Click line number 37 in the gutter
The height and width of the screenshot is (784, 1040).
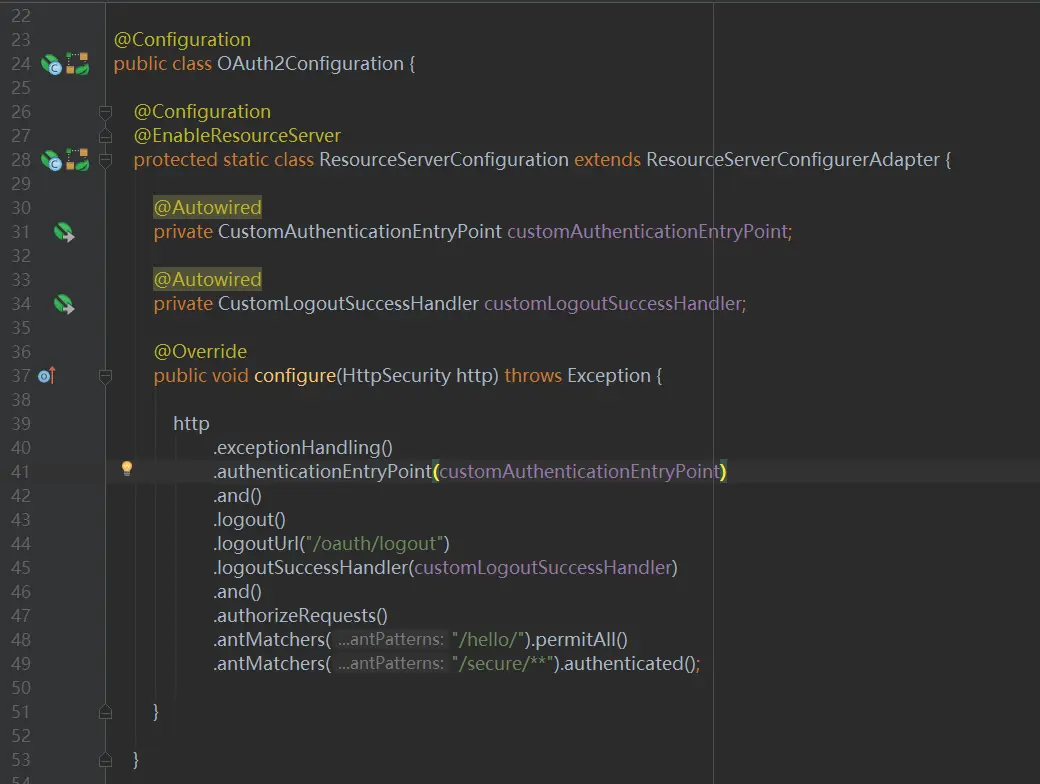(21, 376)
